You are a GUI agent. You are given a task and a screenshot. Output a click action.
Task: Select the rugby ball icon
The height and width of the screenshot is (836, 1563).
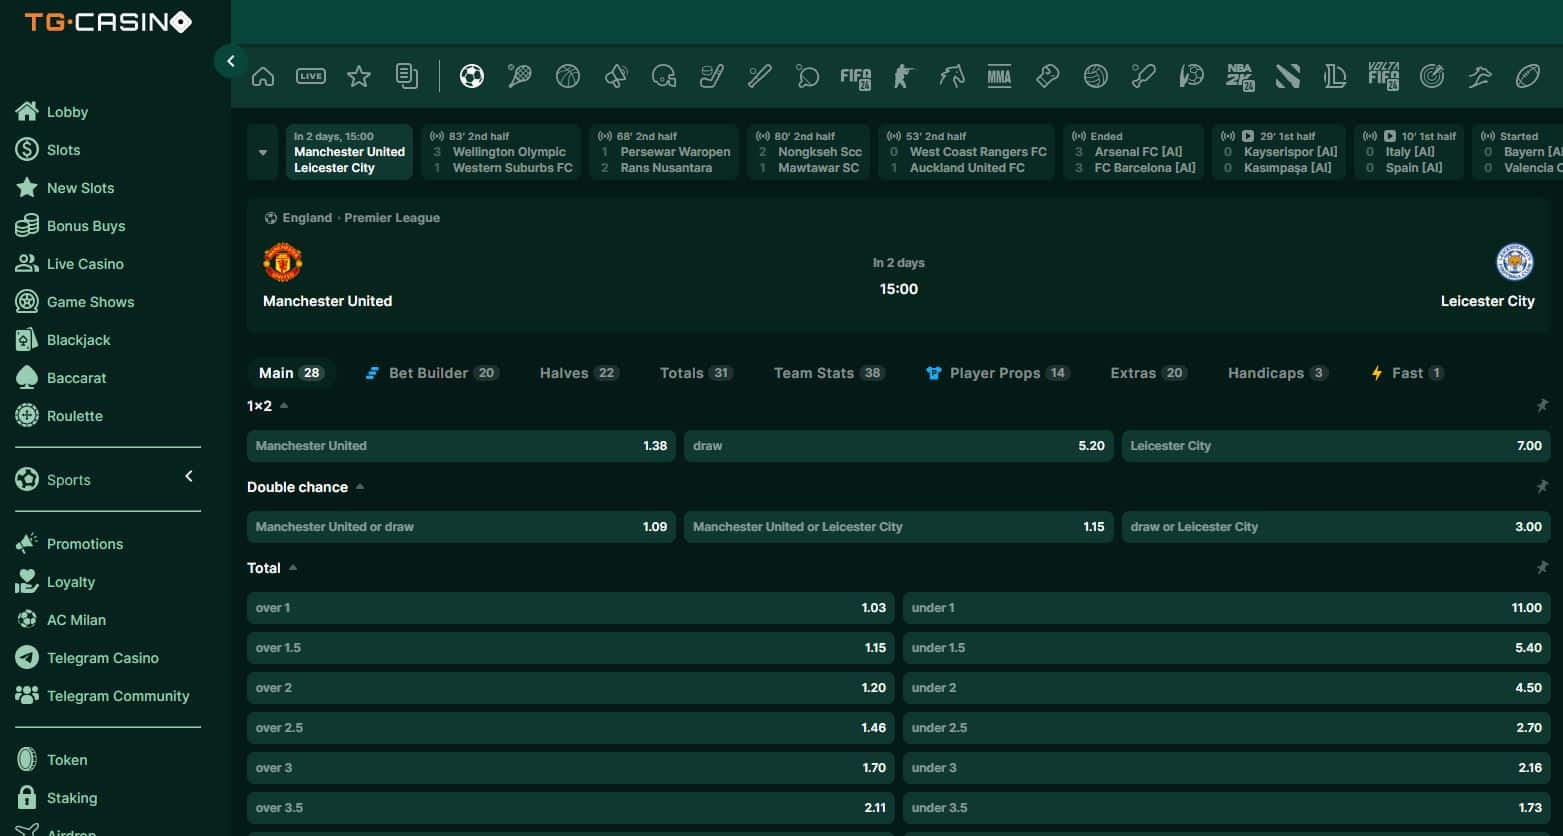point(1528,76)
